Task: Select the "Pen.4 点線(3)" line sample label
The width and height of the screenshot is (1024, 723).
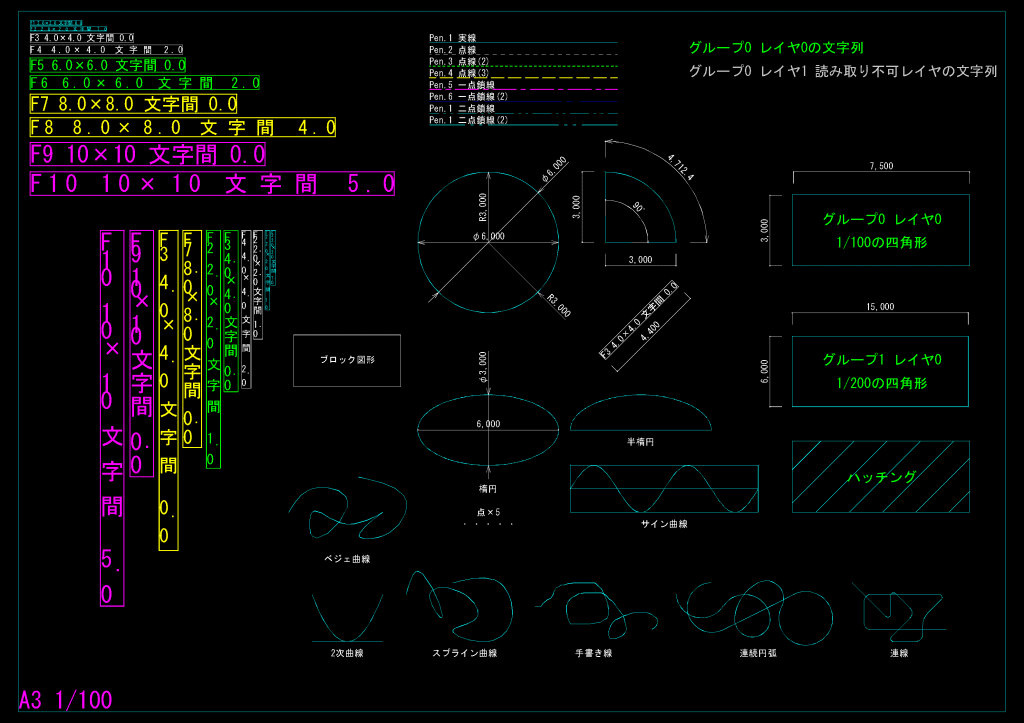Action: pos(459,73)
